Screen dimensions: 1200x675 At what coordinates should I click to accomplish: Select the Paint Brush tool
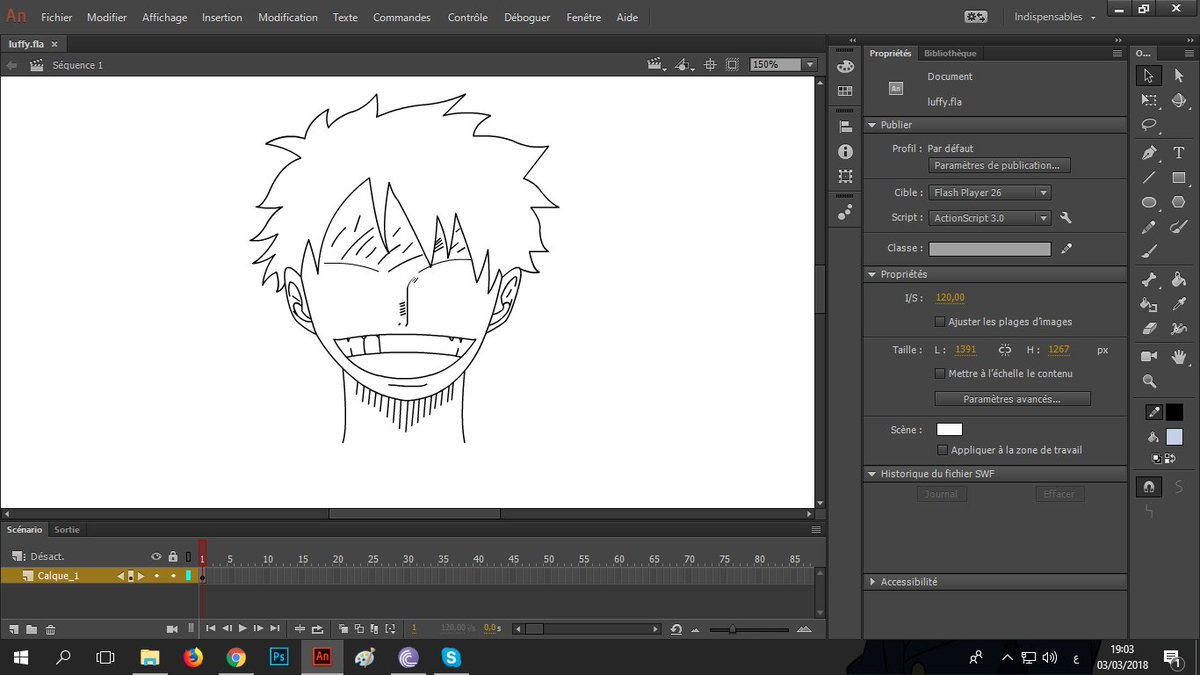click(x=1179, y=227)
